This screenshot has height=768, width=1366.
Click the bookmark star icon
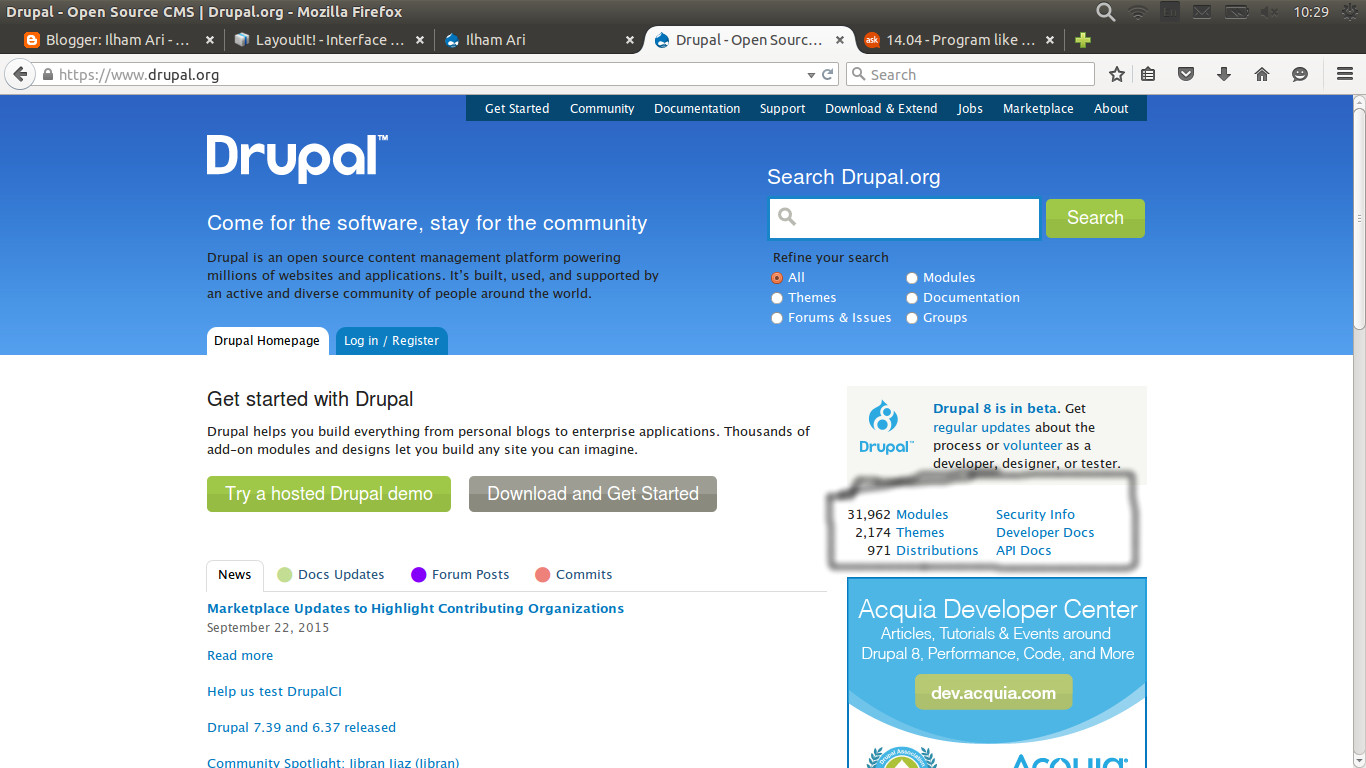[x=1117, y=74]
